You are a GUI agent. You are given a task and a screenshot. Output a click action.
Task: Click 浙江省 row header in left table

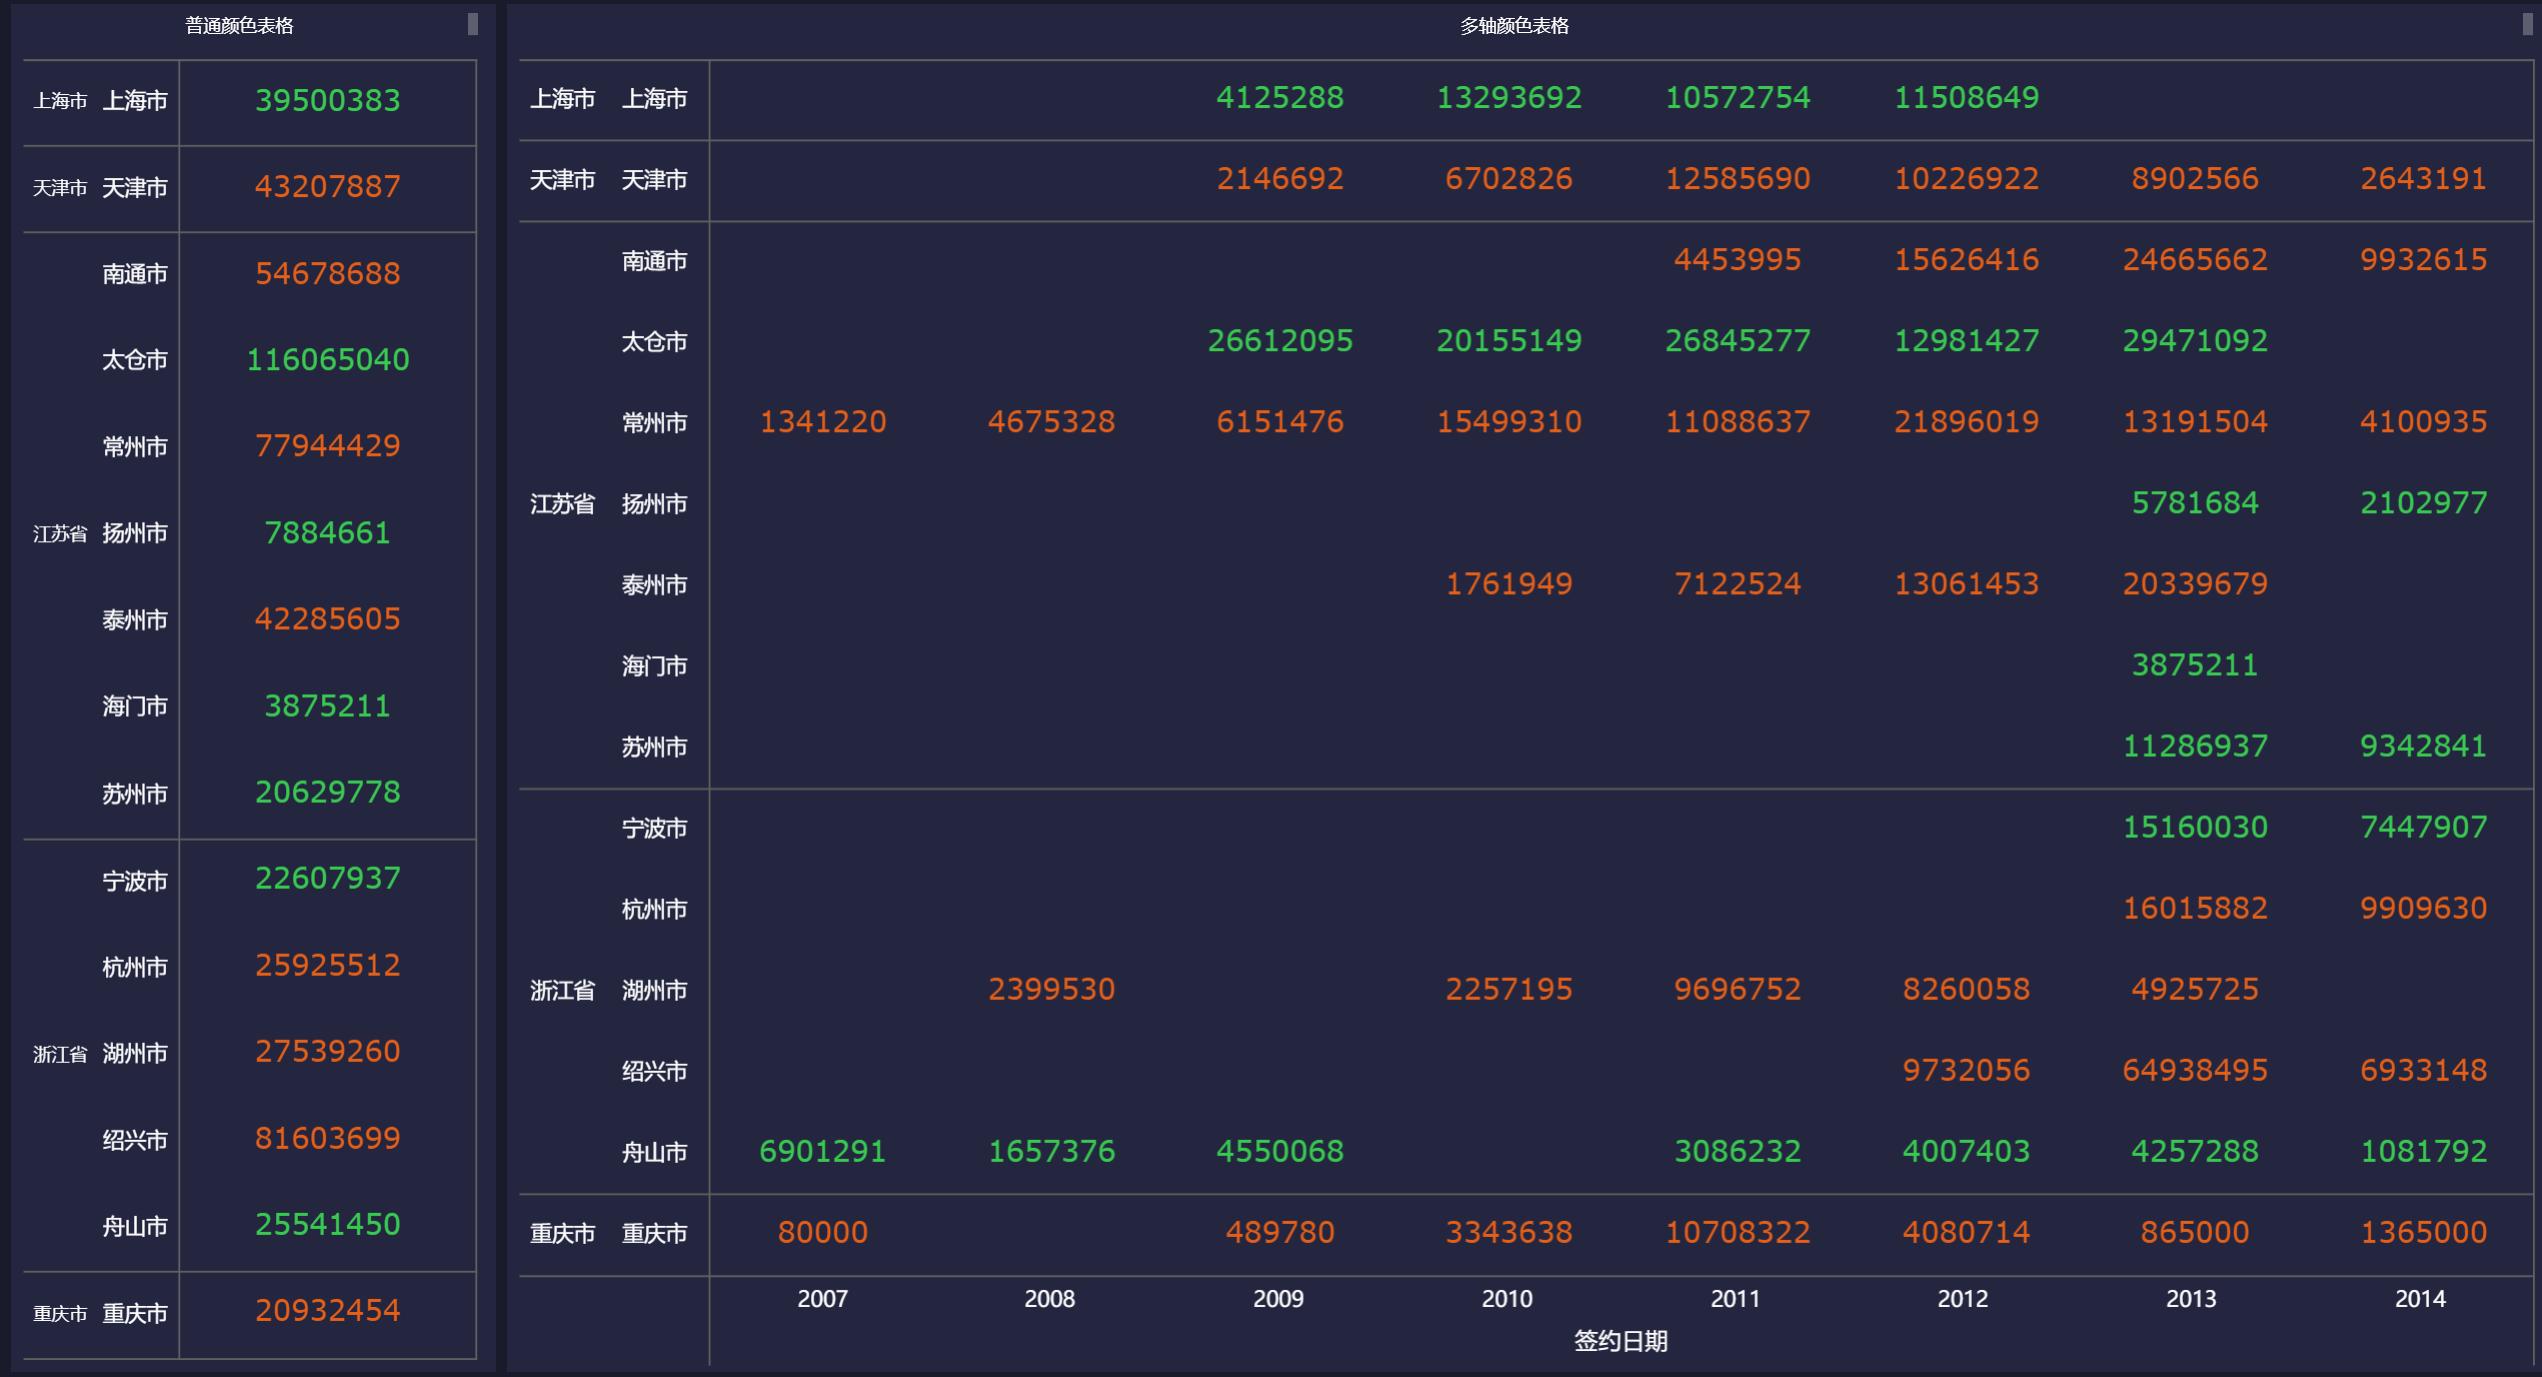click(x=60, y=1054)
